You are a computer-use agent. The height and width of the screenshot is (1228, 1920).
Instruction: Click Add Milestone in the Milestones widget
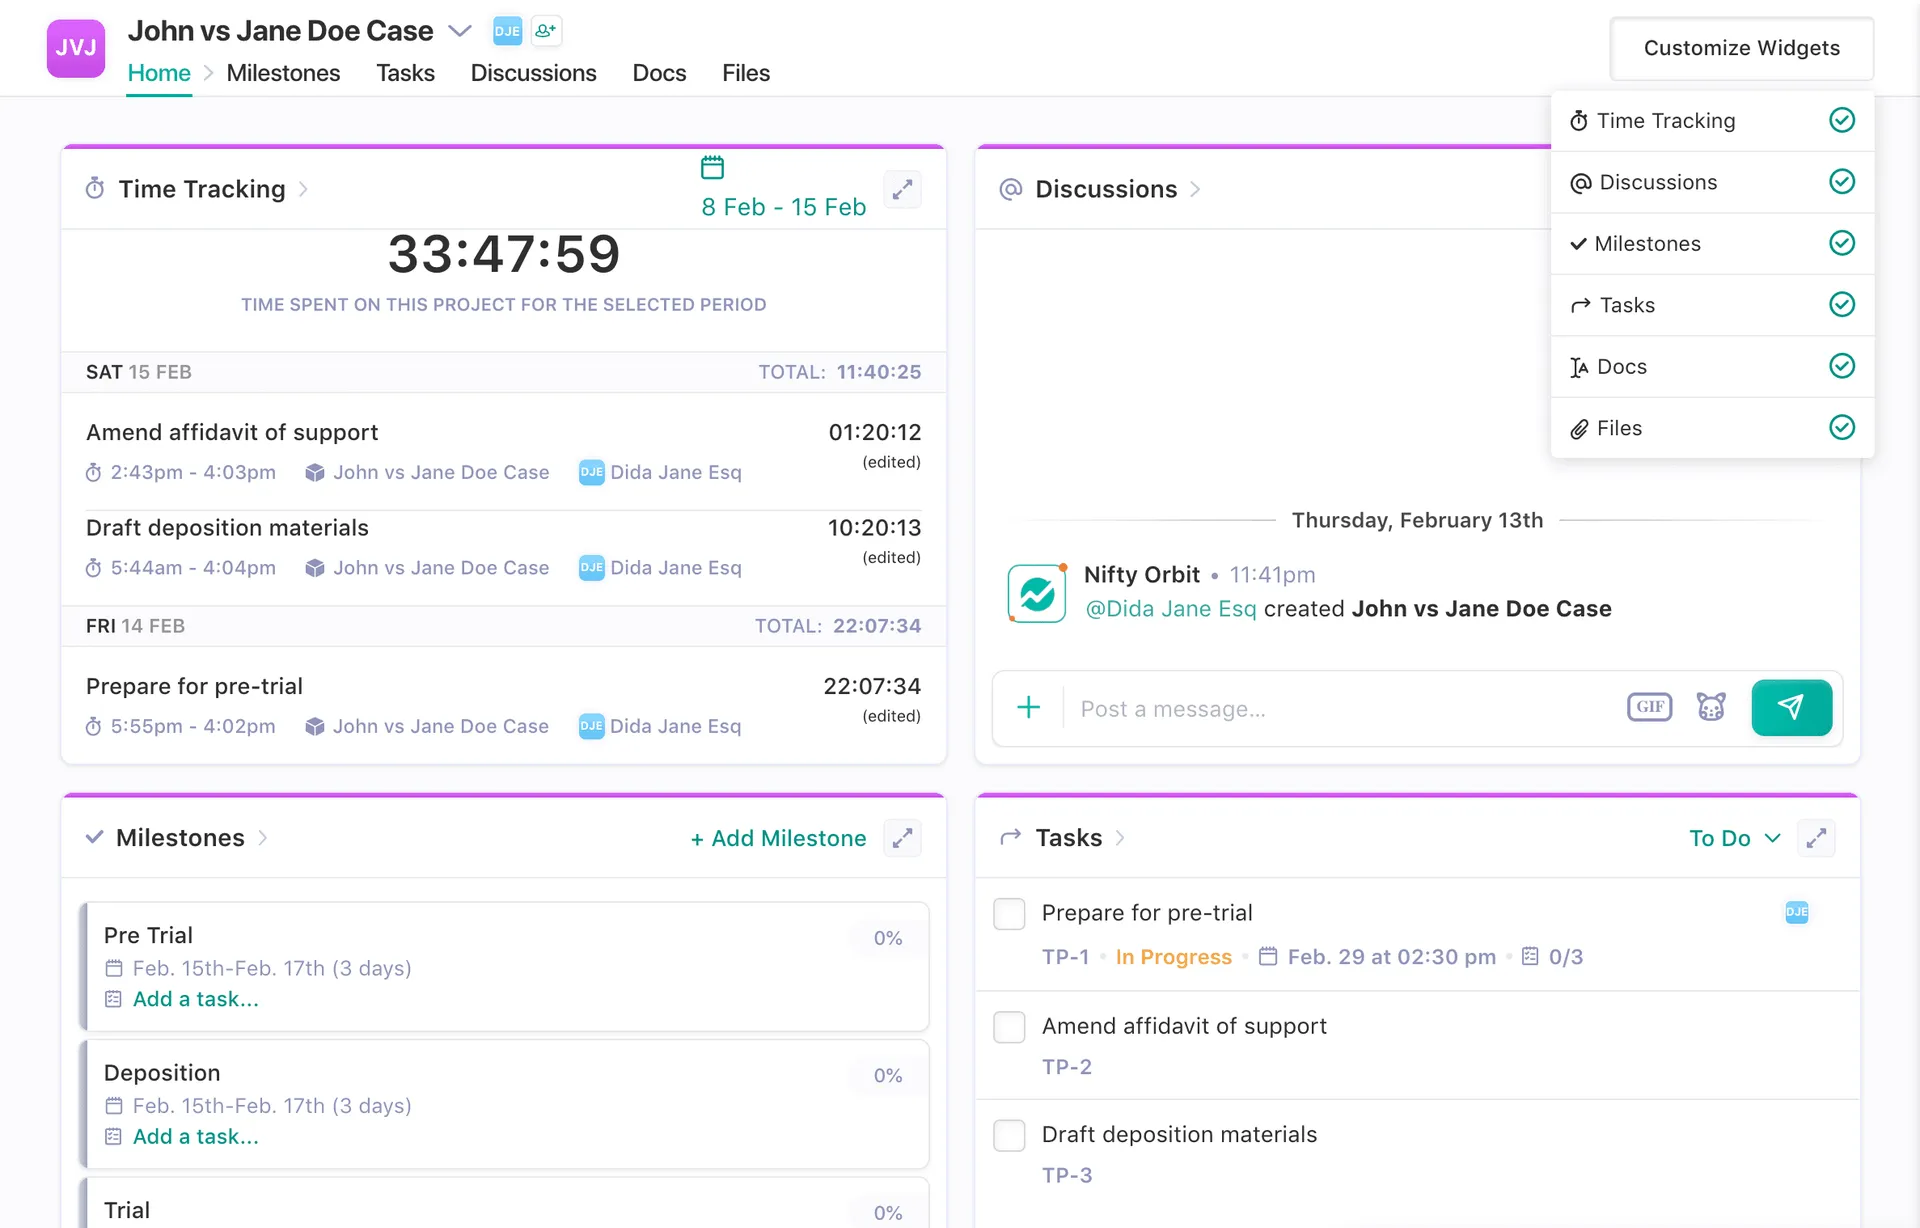[778, 838]
